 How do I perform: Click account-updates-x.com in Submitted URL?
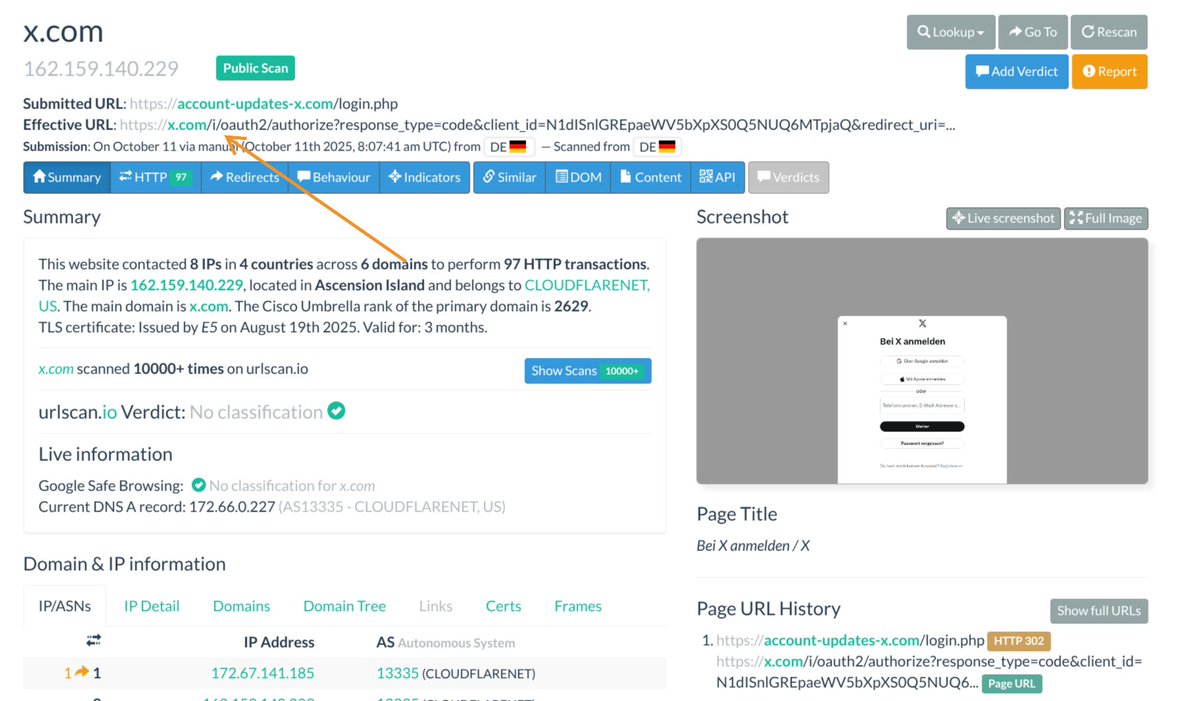[x=254, y=103]
